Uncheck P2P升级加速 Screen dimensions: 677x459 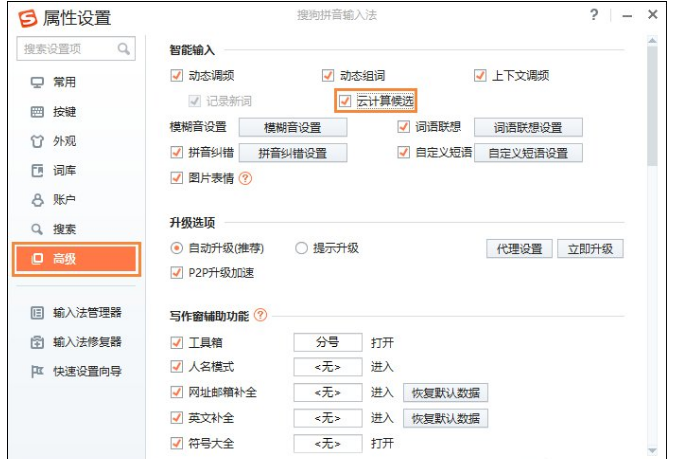[176, 272]
